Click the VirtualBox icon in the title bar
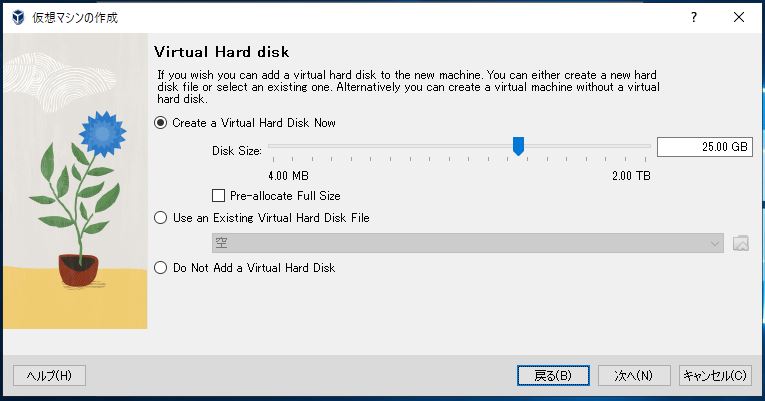The width and height of the screenshot is (765, 401). pyautogui.click(x=17, y=18)
